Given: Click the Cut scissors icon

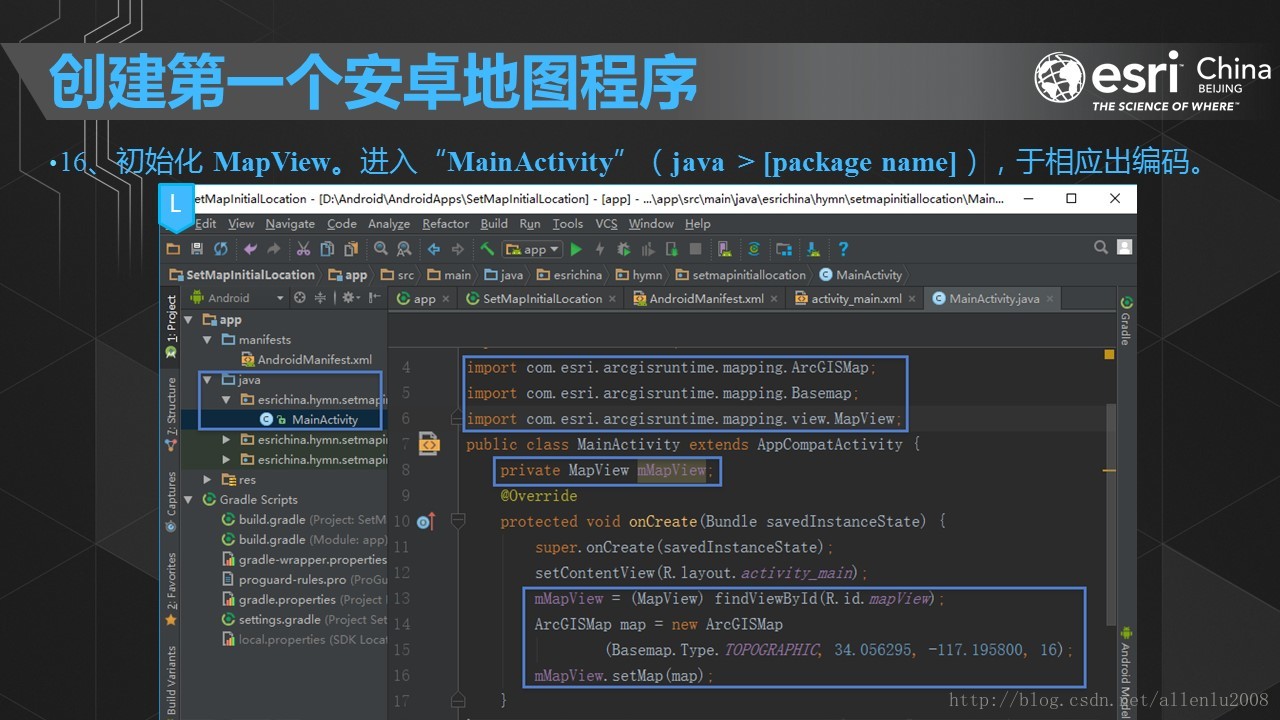Looking at the screenshot, I should [303, 249].
